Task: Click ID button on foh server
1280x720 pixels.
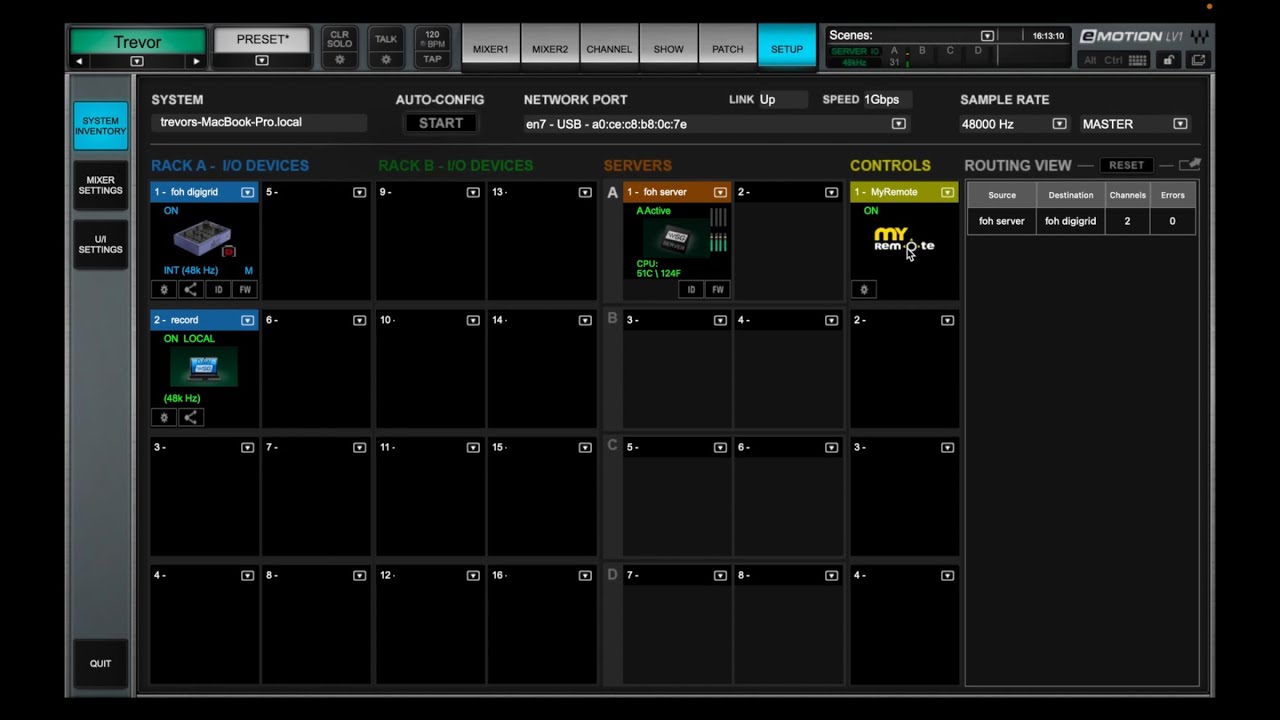Action: pyautogui.click(x=691, y=289)
